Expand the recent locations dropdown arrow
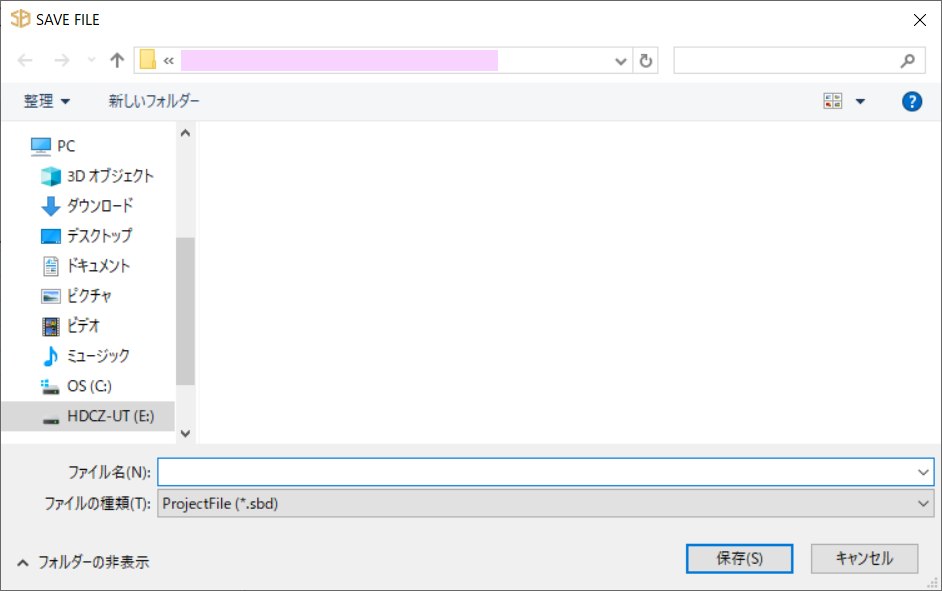Viewport: 942px width, 591px height. pos(92,61)
